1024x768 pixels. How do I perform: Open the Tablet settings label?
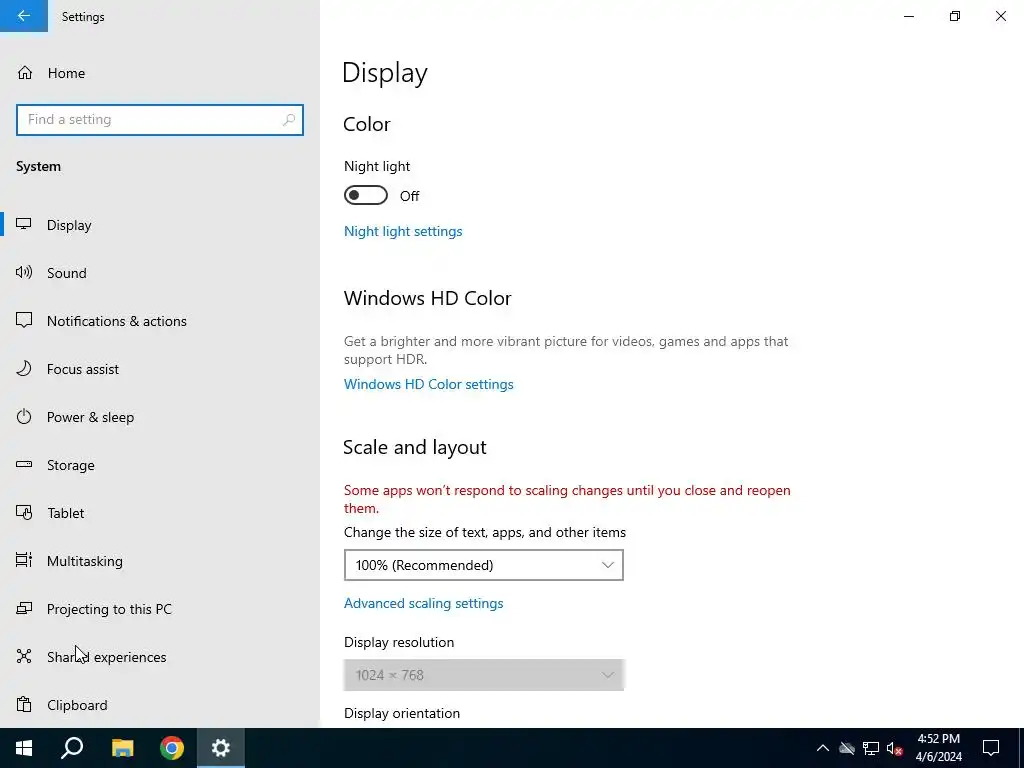tap(65, 513)
